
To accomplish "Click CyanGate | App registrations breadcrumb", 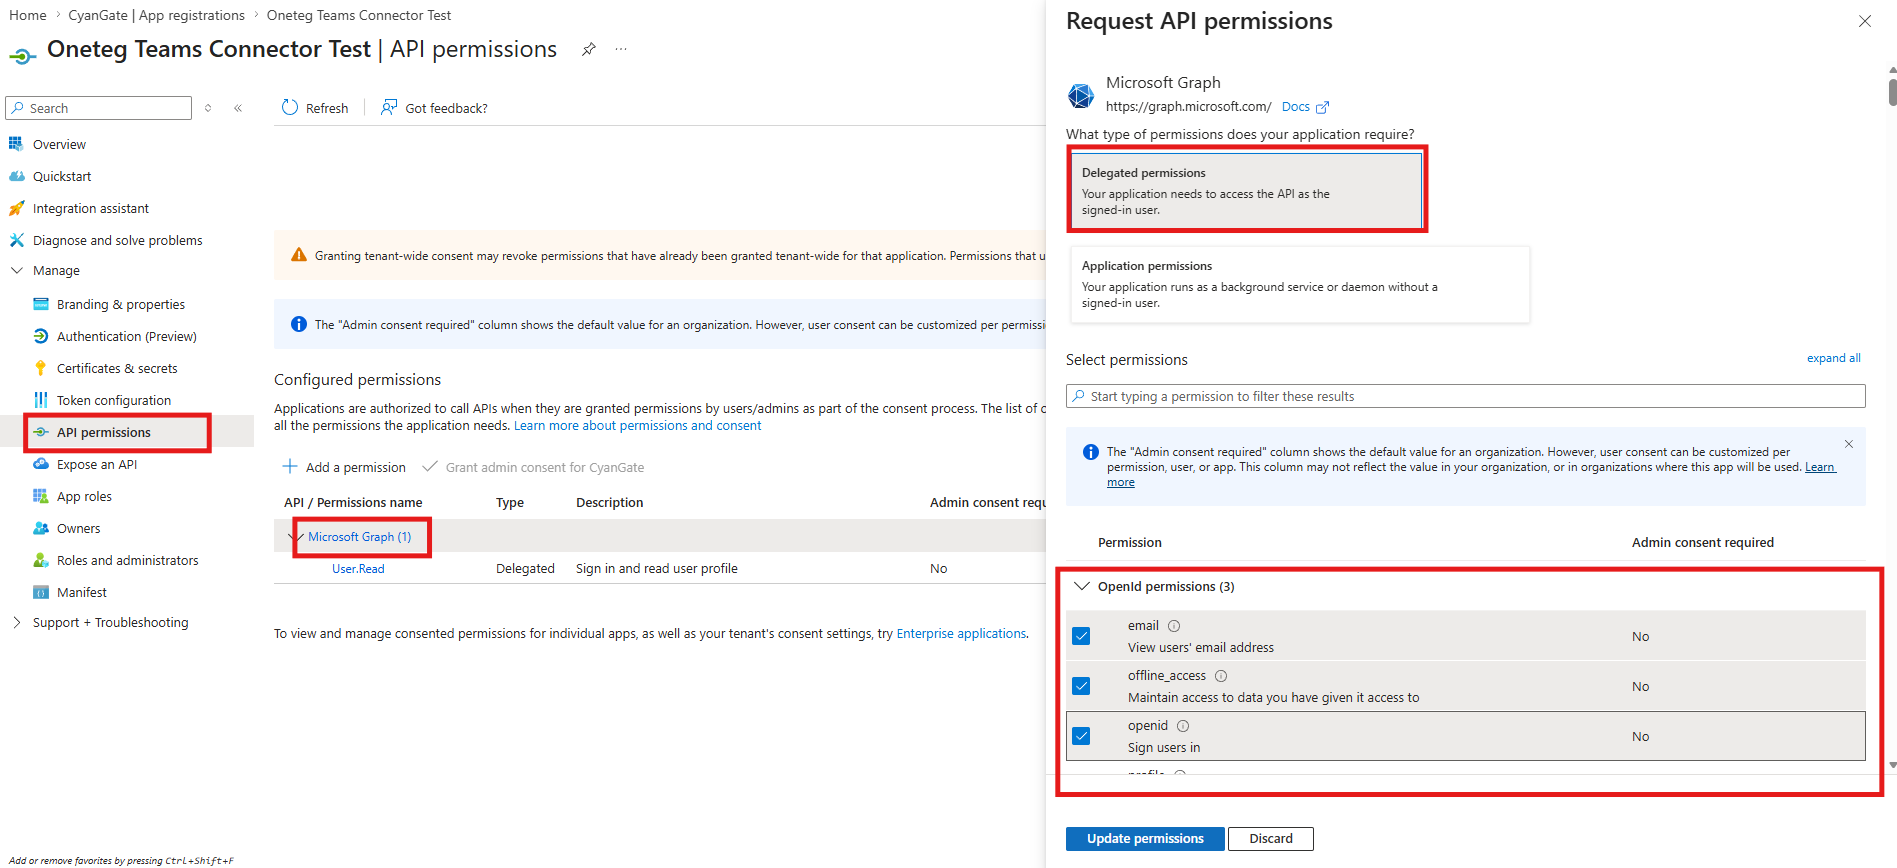I will [157, 15].
